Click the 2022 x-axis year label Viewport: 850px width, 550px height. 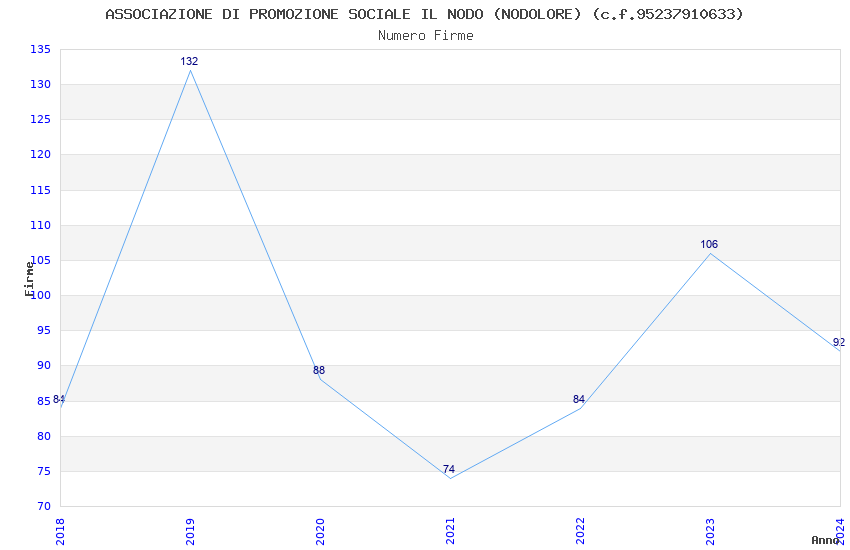pos(581,531)
